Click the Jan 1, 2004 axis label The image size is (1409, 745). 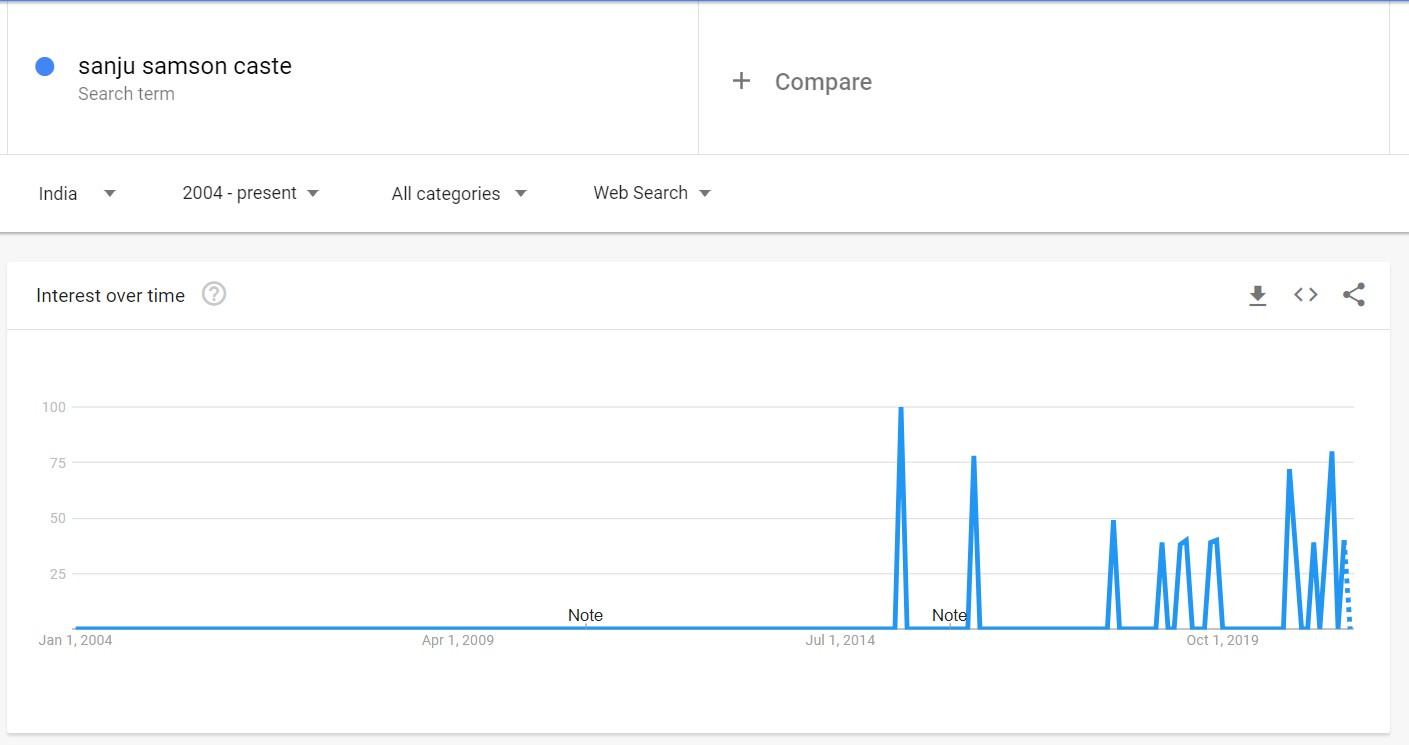76,640
